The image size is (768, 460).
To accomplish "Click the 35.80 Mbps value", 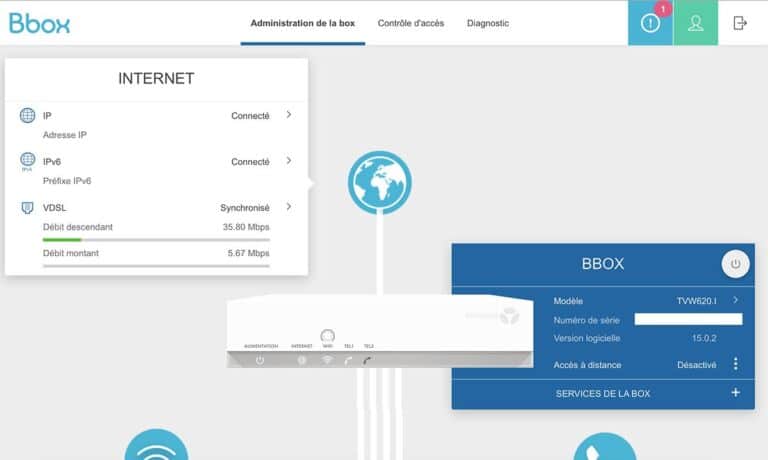I will click(246, 227).
